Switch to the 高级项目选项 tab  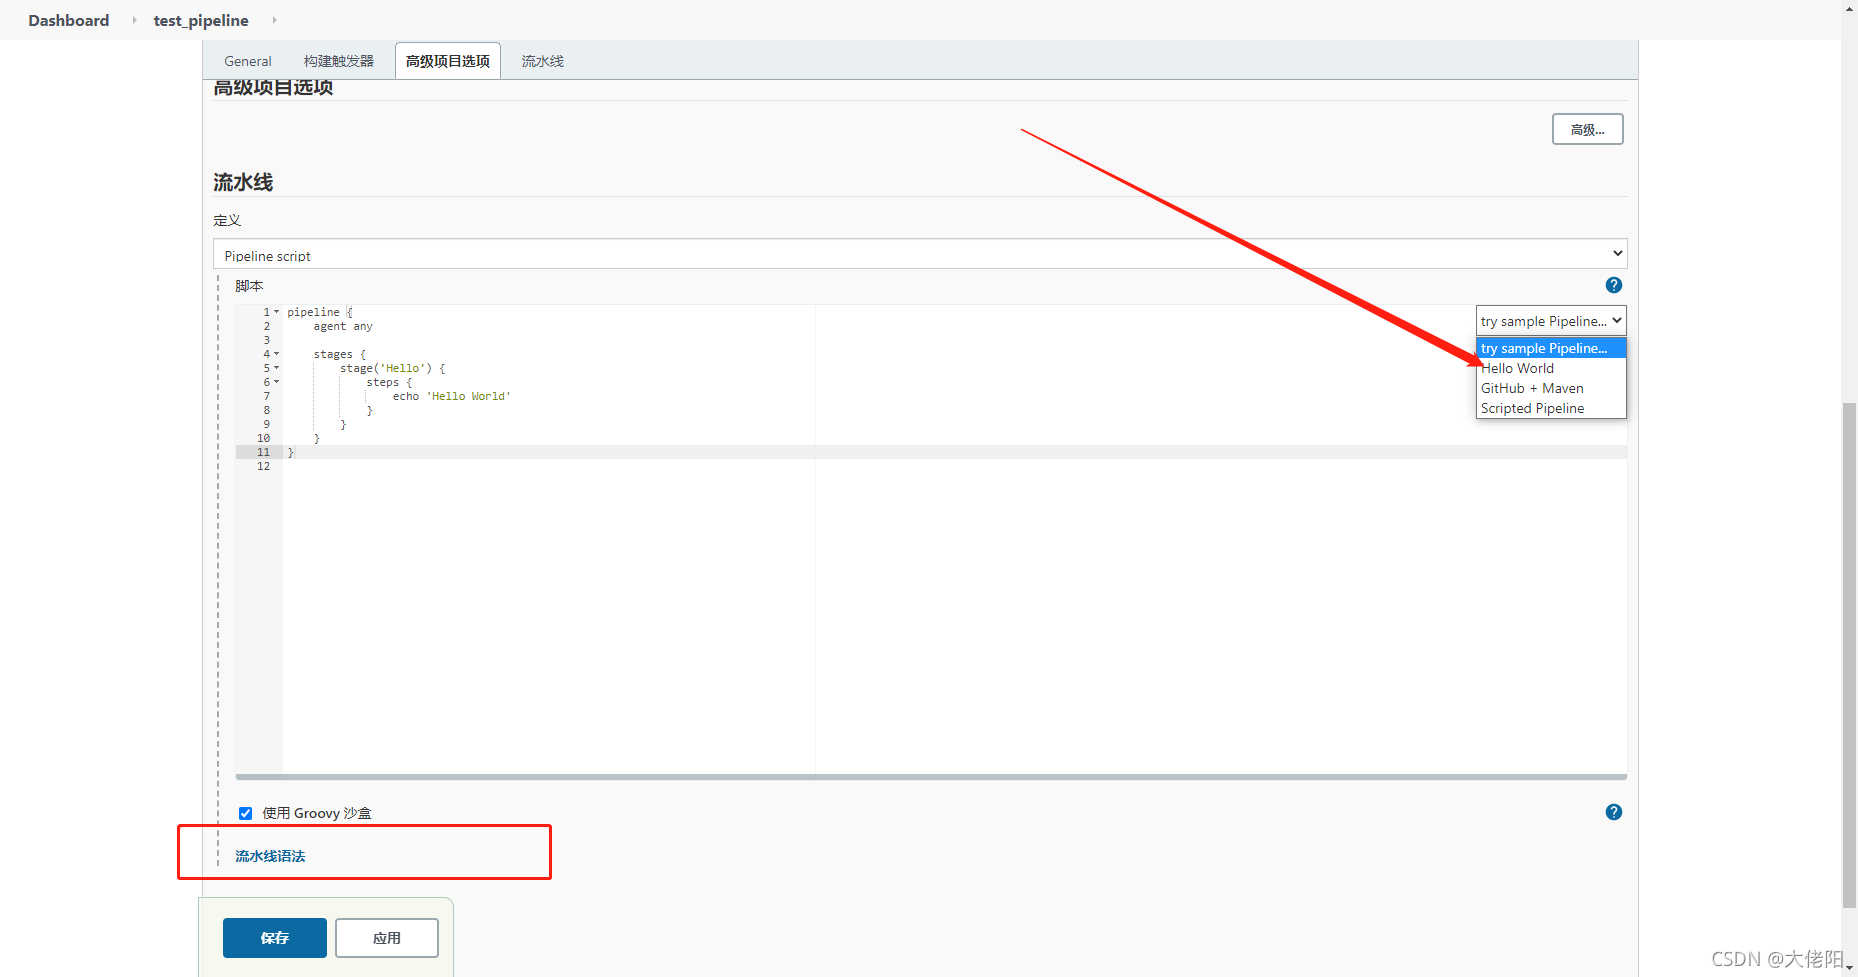coord(448,61)
